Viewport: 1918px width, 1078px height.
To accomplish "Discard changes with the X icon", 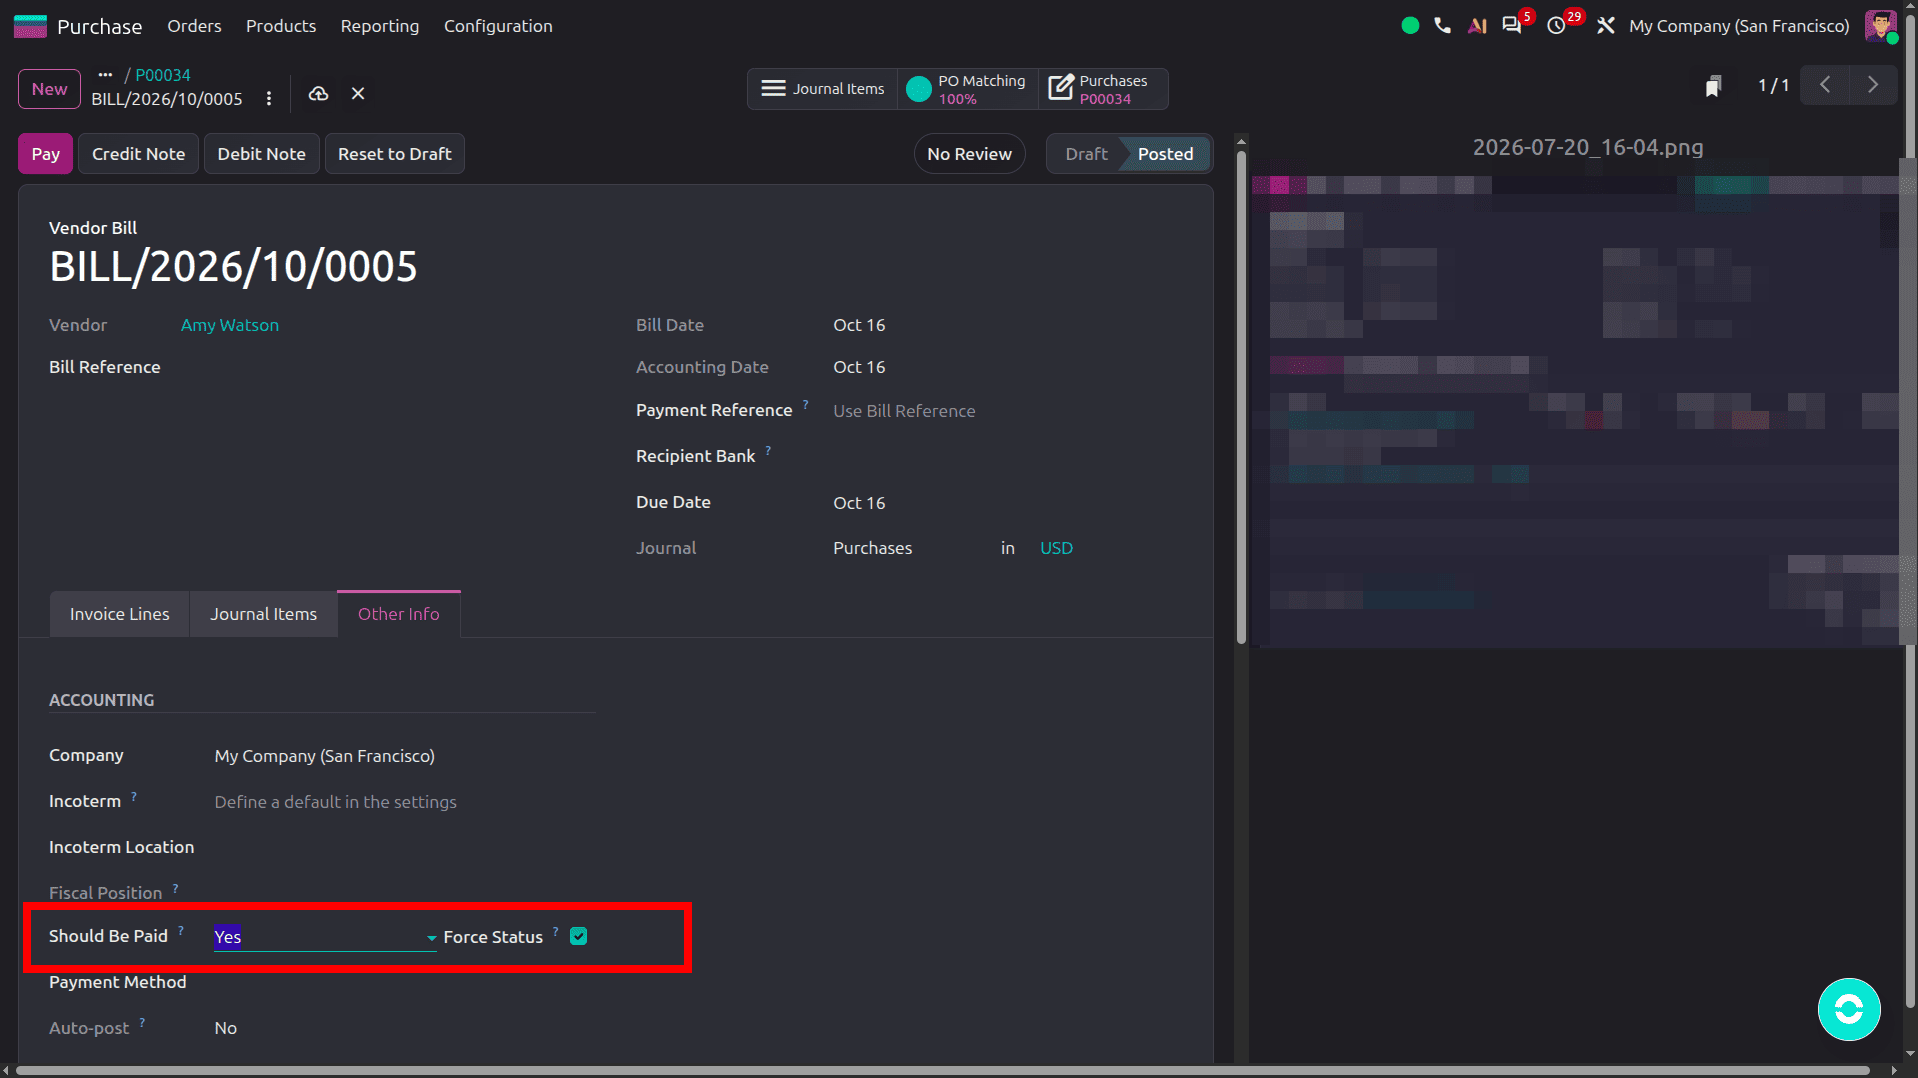I will 358,93.
